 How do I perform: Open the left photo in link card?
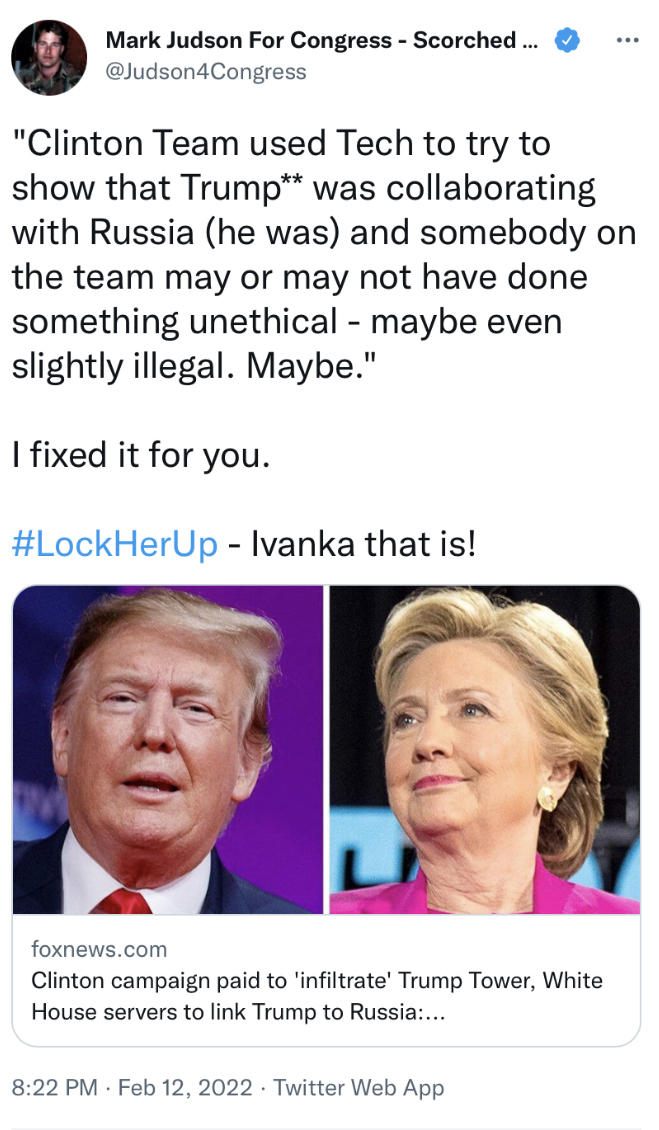[168, 749]
